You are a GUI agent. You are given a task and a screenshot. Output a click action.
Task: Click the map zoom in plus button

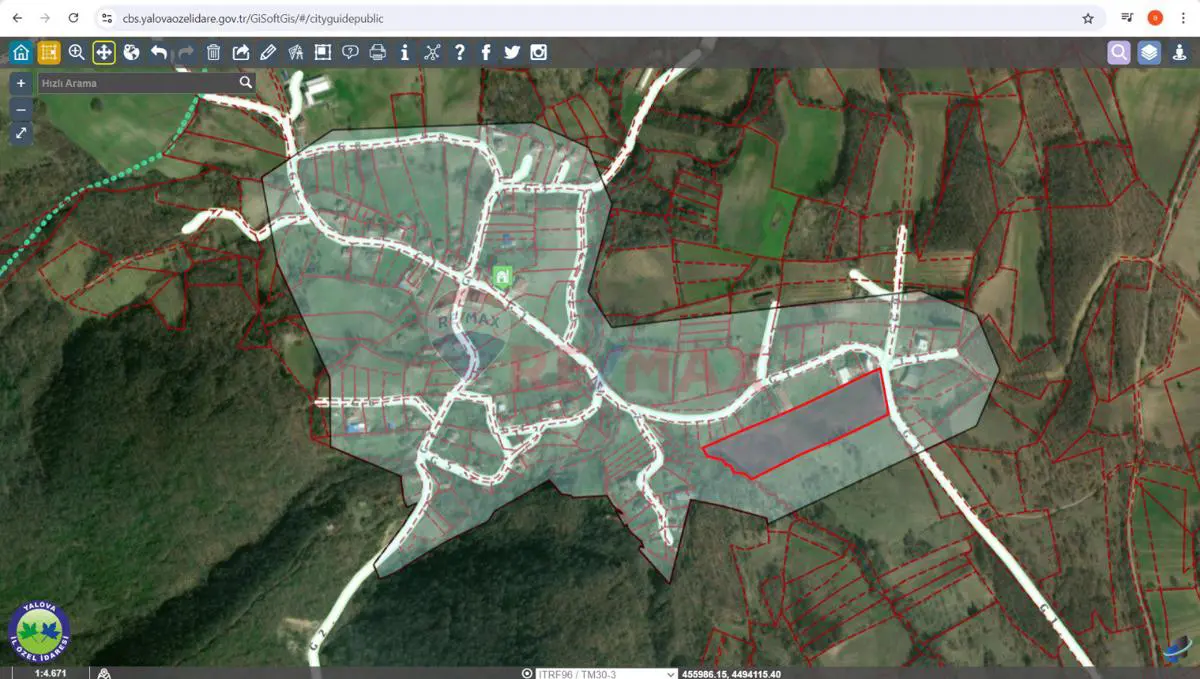tap(21, 83)
